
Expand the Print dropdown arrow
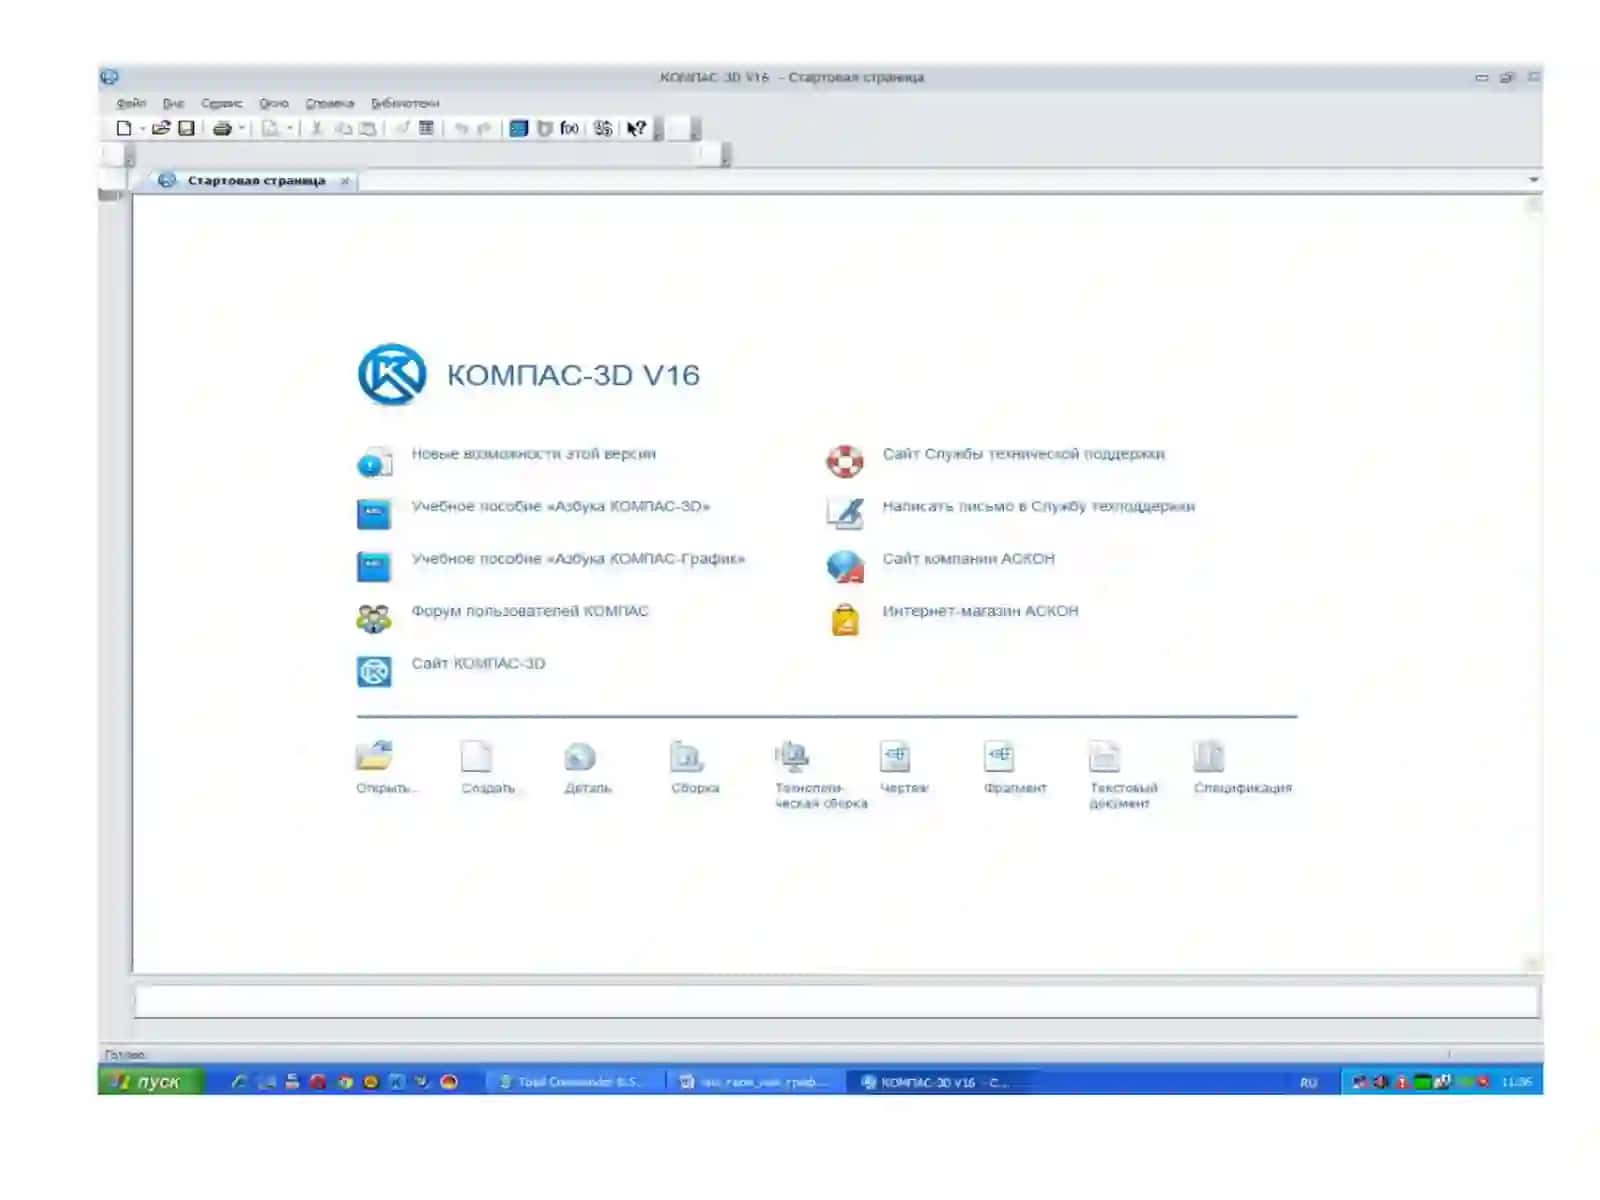pyautogui.click(x=241, y=128)
